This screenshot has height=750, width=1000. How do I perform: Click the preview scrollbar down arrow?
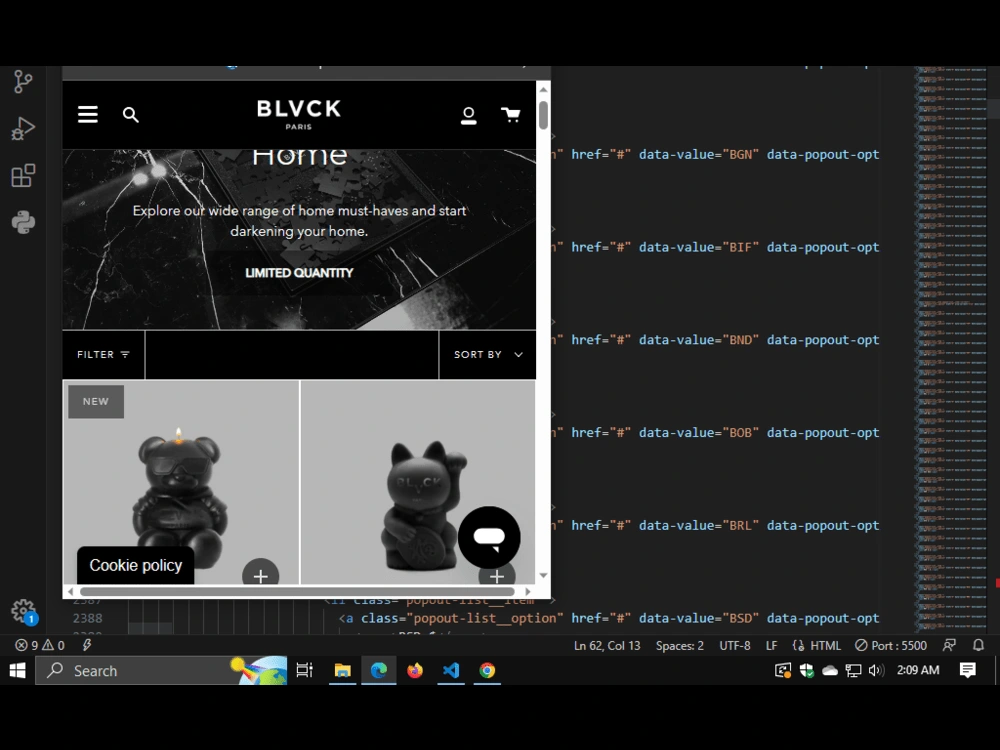[543, 575]
